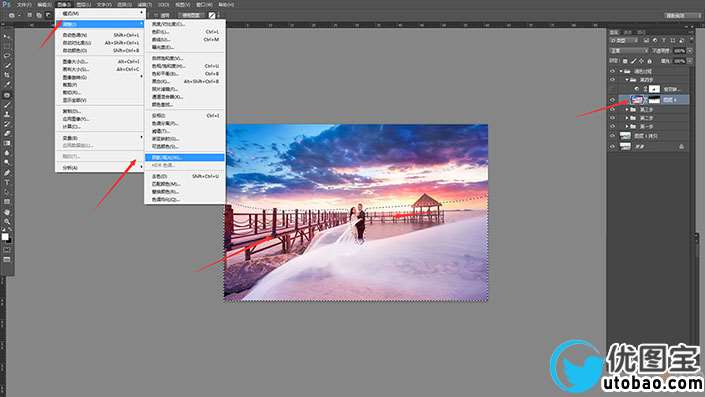Select the Lasso tool

point(7,56)
